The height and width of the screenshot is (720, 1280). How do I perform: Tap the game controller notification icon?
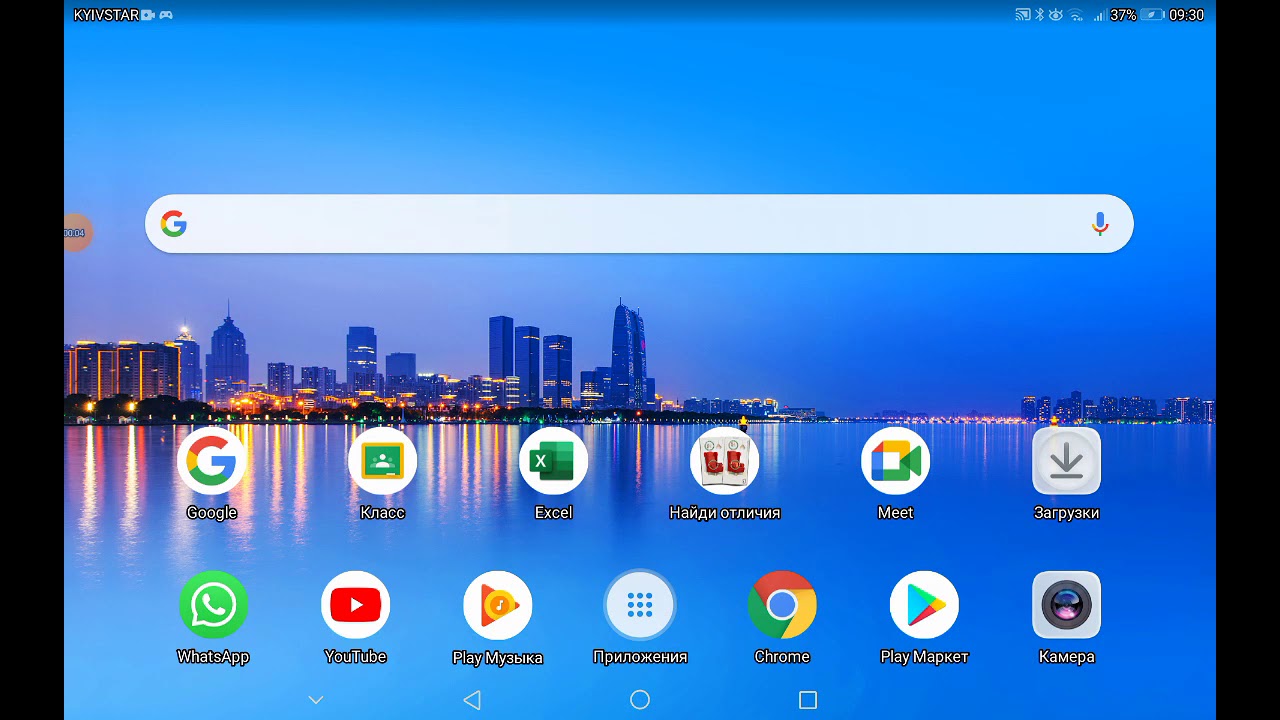tap(166, 15)
